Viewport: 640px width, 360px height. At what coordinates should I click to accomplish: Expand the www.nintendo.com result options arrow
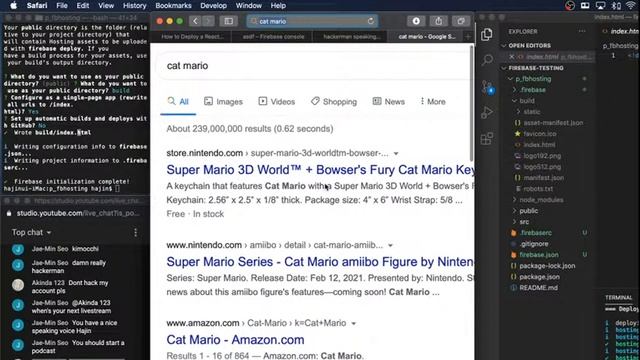click(390, 245)
